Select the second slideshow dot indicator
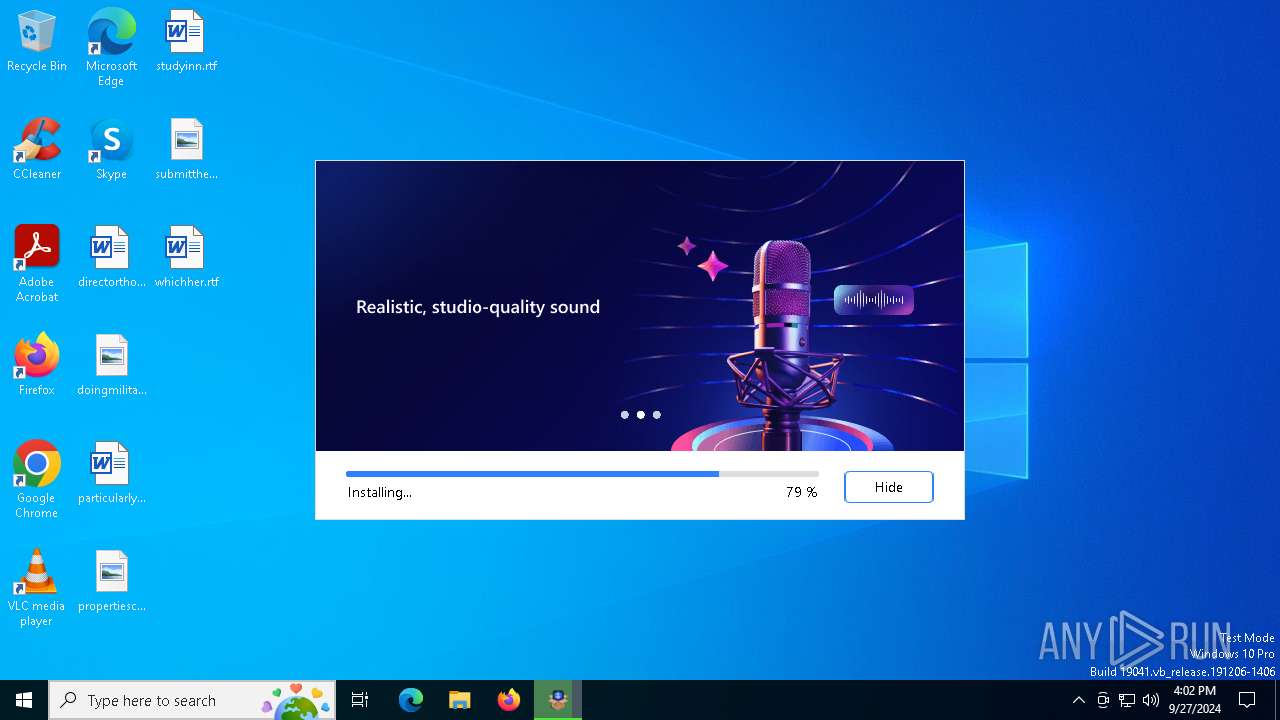The height and width of the screenshot is (720, 1280). (x=641, y=415)
